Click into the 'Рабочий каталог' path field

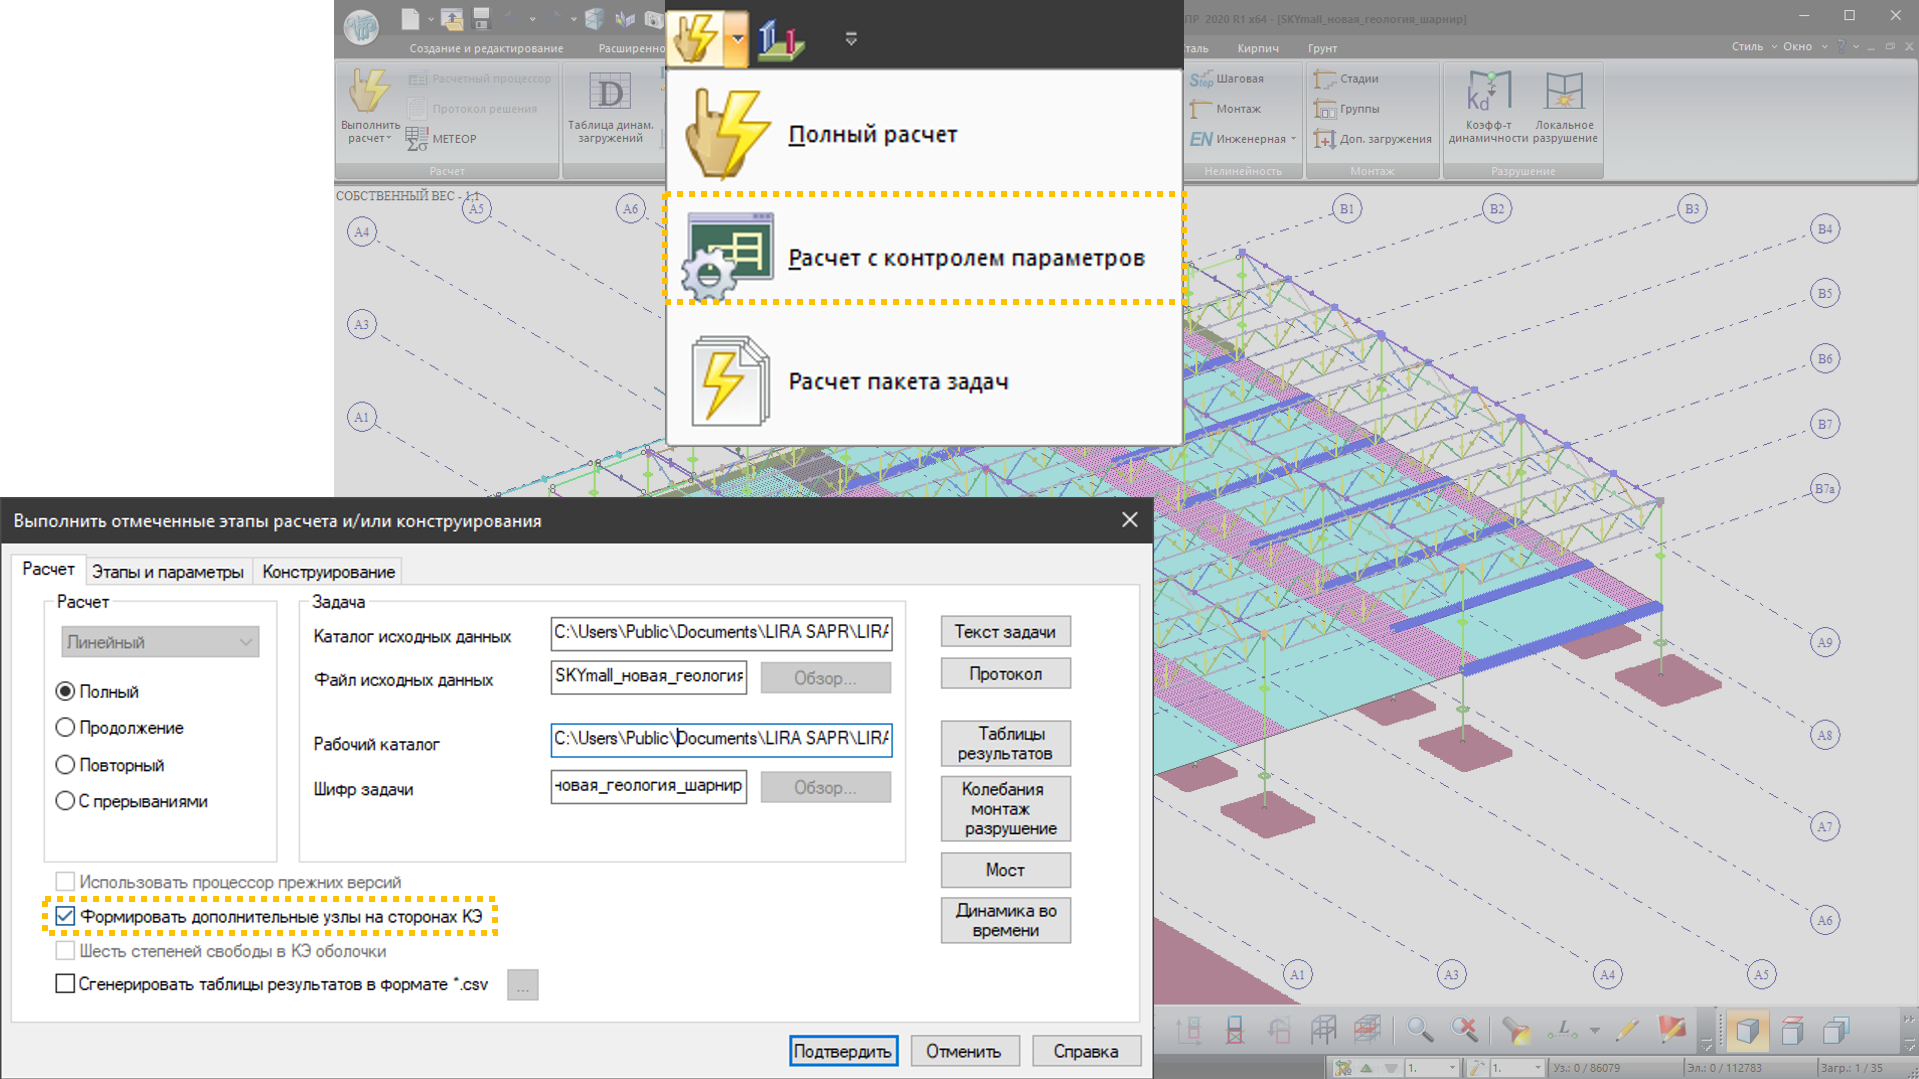coord(720,739)
